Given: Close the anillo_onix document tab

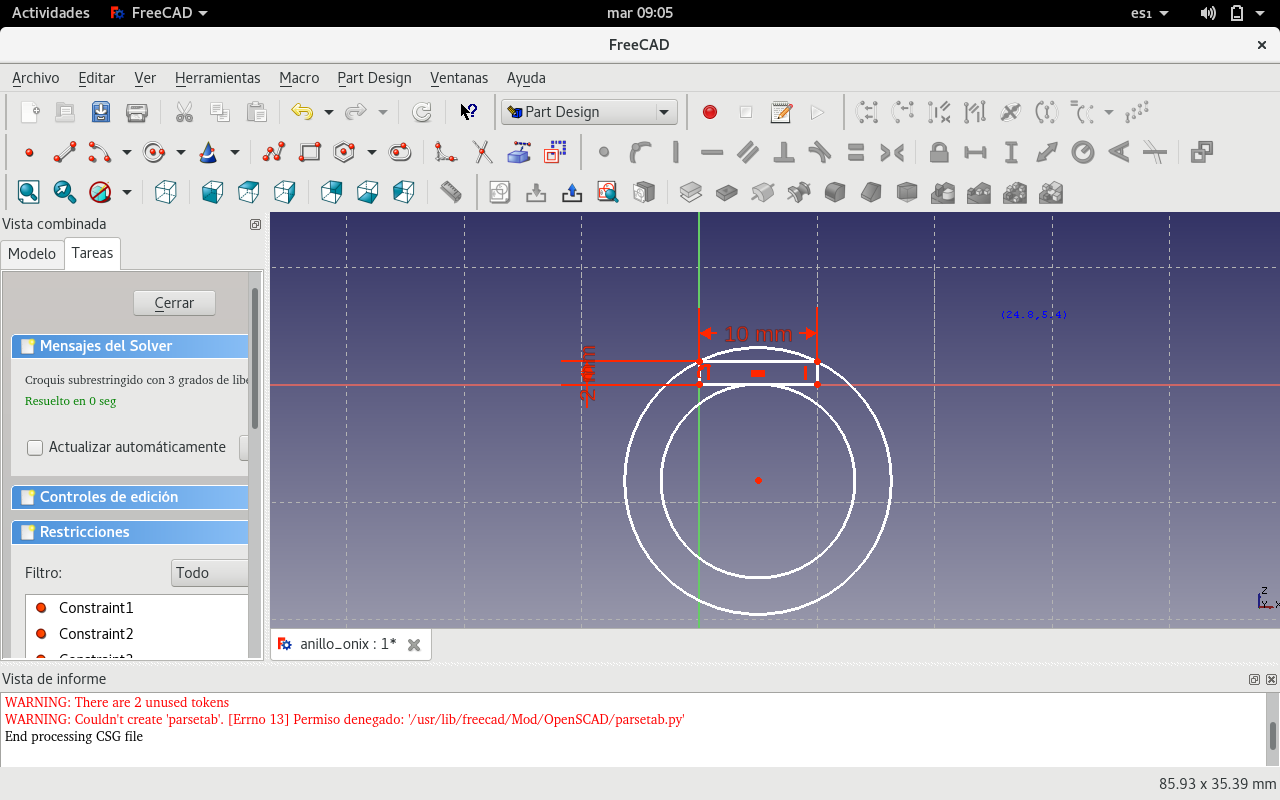Looking at the screenshot, I should point(414,644).
